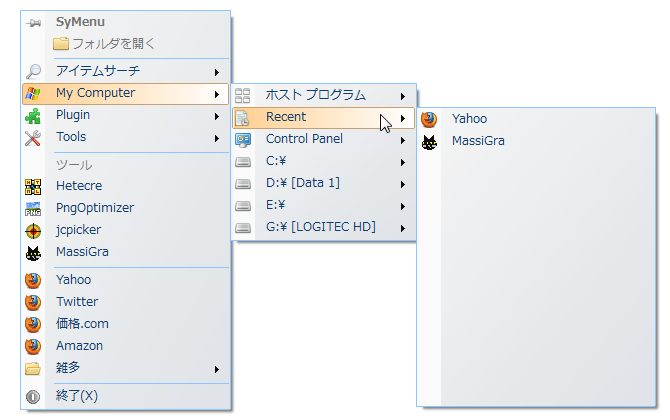This screenshot has height=420, width=670.
Task: Click the Control Panel icon
Action: [243, 140]
